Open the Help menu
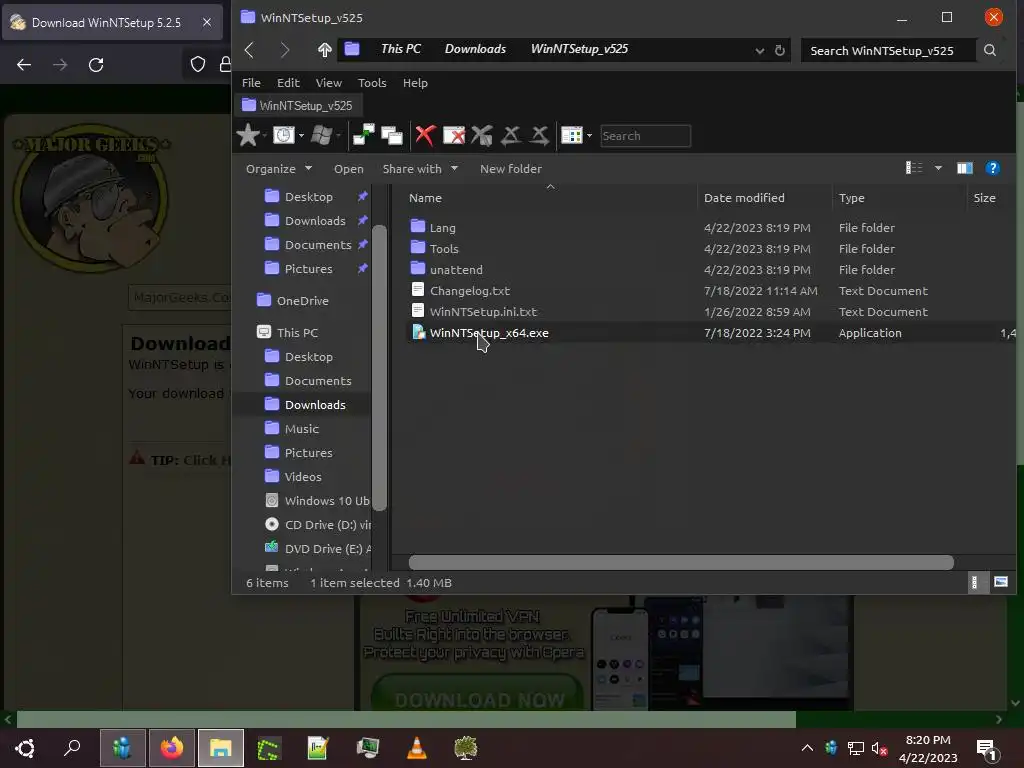 click(415, 83)
